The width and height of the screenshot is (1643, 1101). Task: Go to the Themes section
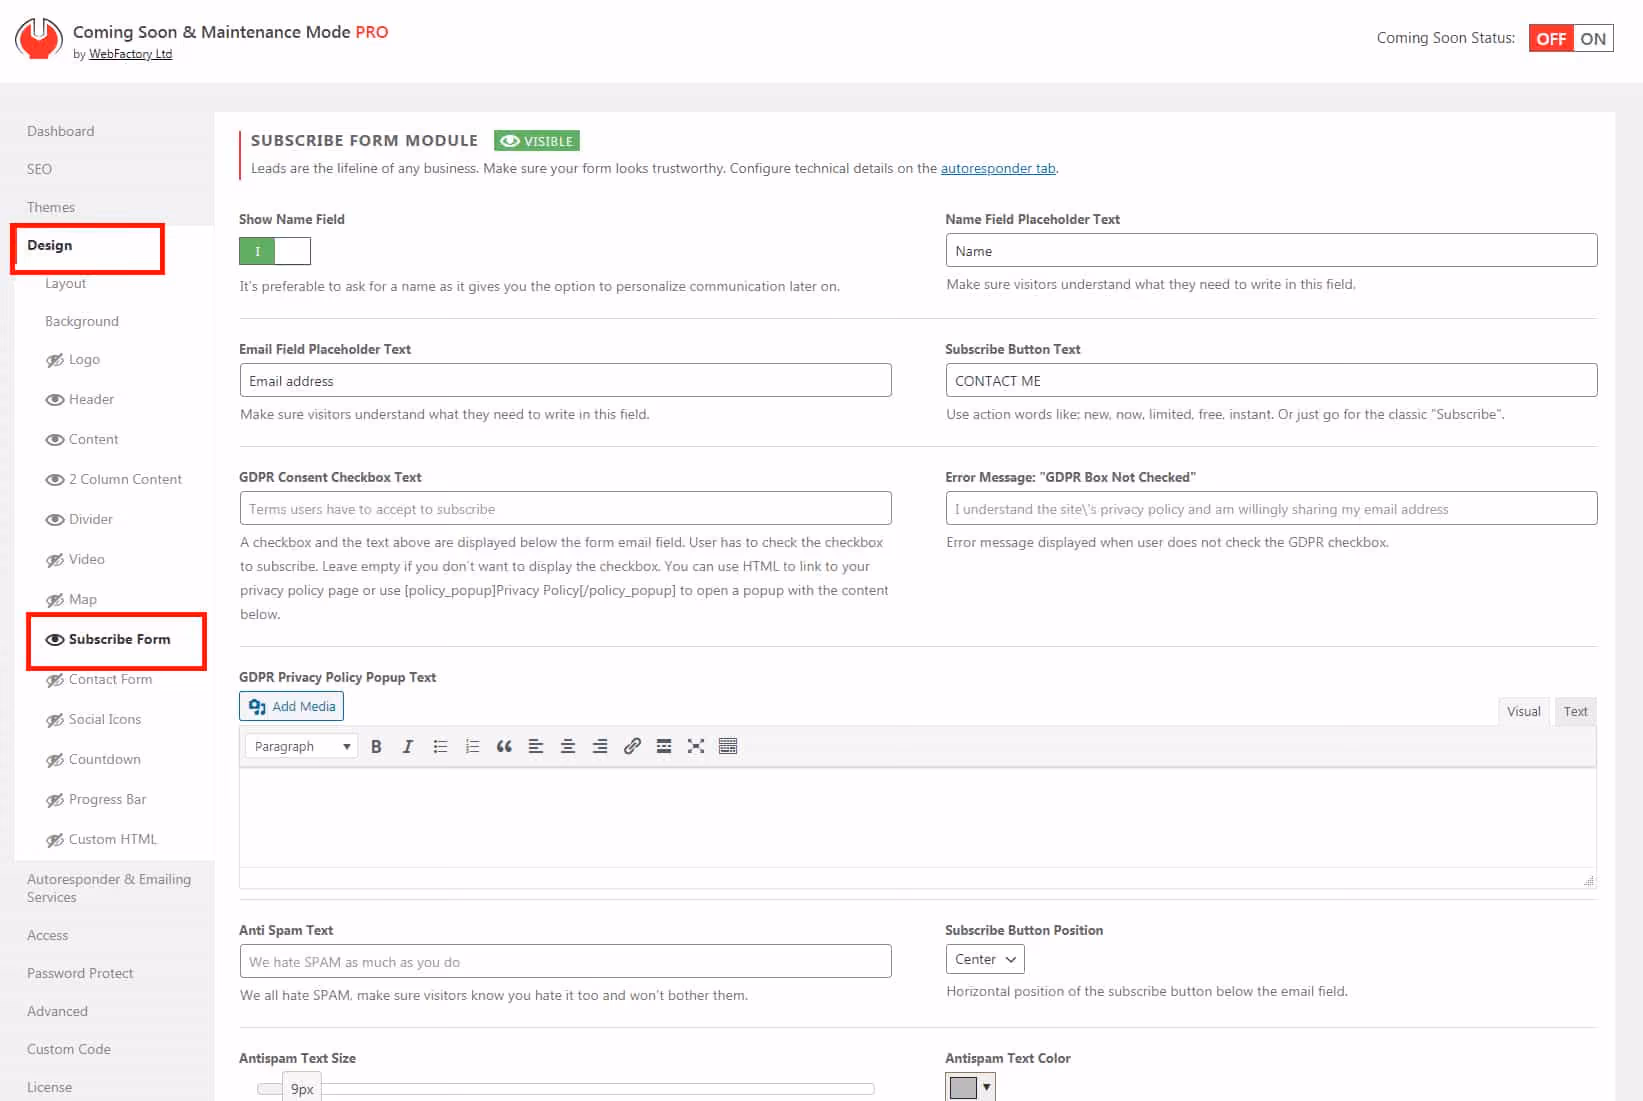click(51, 207)
